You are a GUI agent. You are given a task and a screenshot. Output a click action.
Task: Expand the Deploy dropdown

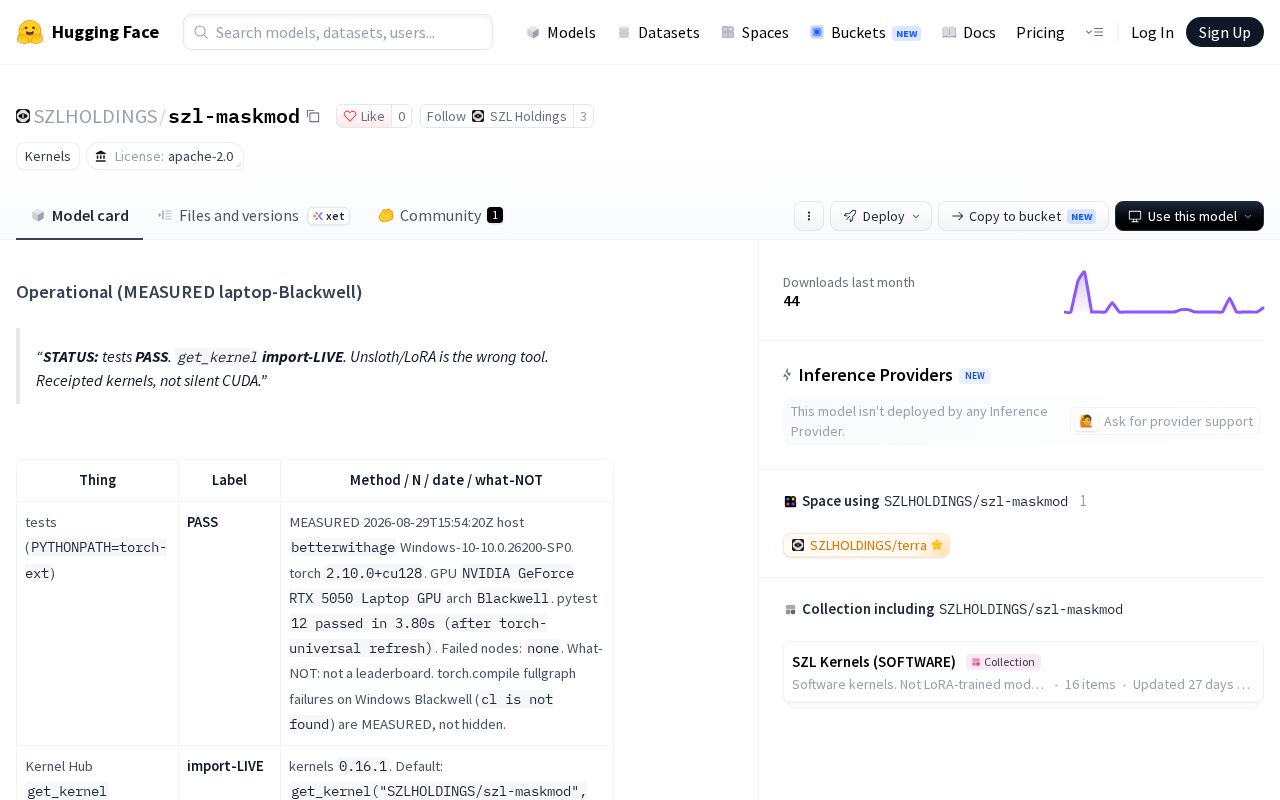[881, 216]
